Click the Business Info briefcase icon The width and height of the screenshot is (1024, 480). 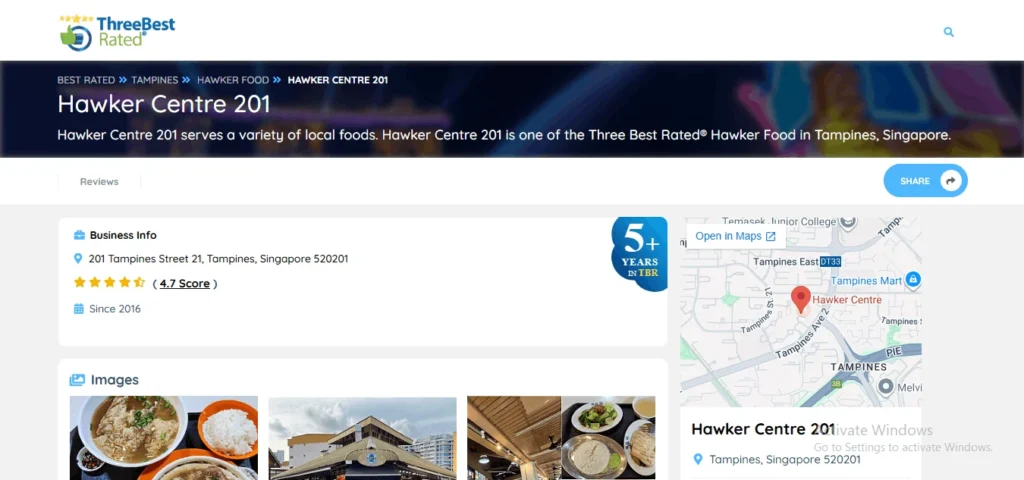coord(79,235)
